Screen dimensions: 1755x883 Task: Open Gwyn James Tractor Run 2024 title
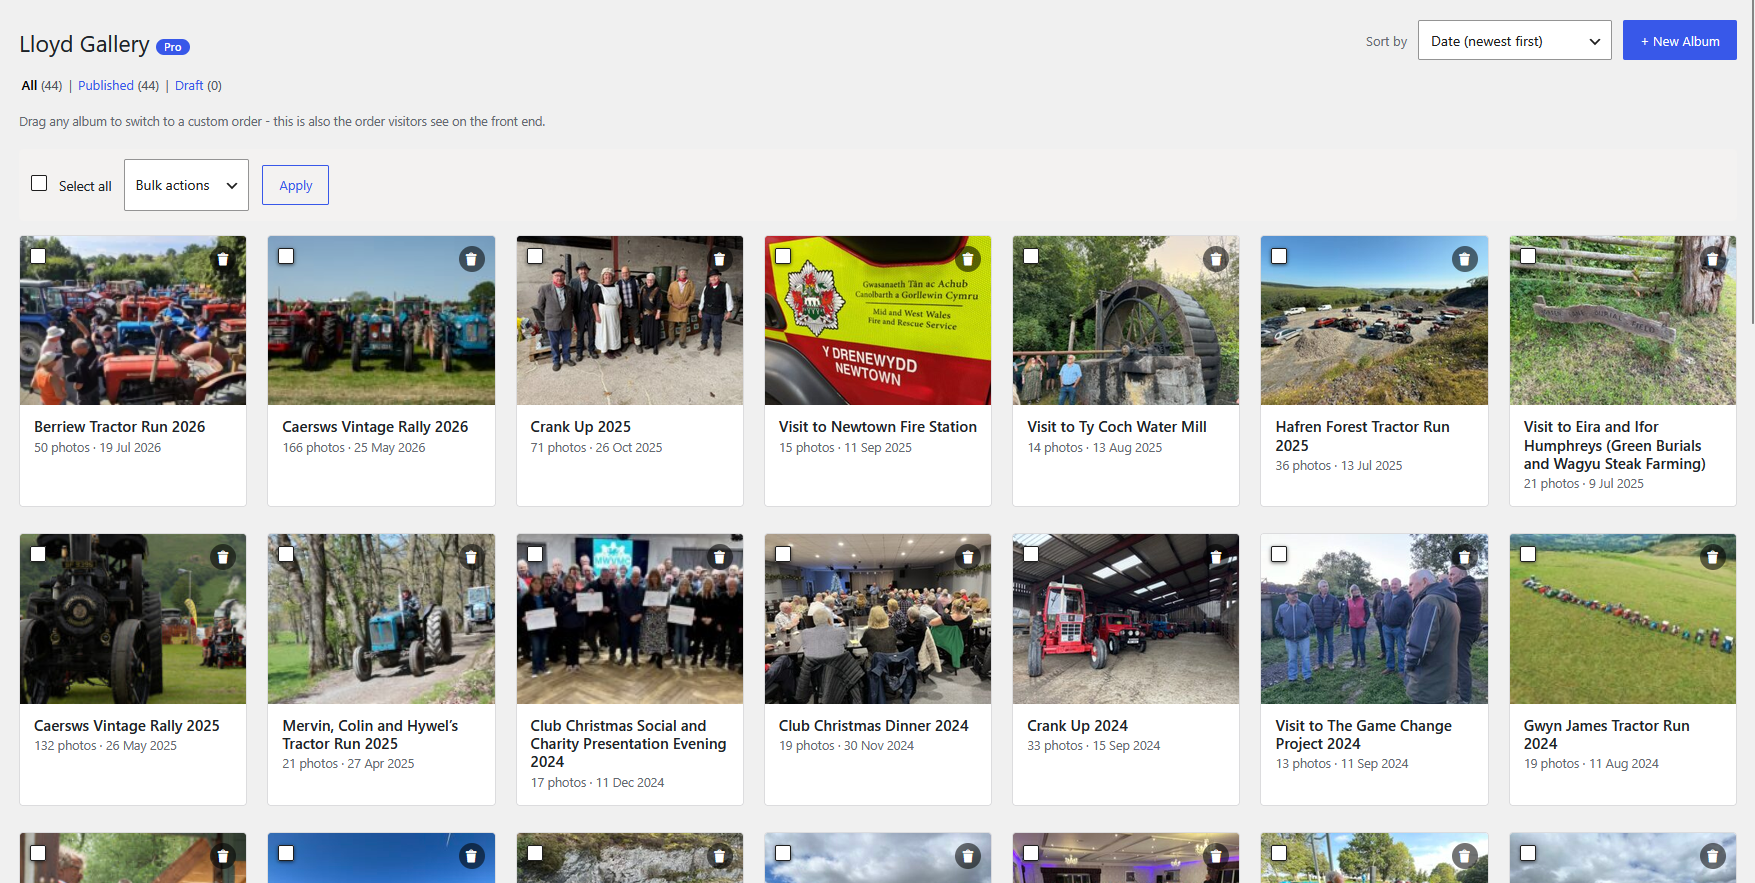coord(1606,735)
